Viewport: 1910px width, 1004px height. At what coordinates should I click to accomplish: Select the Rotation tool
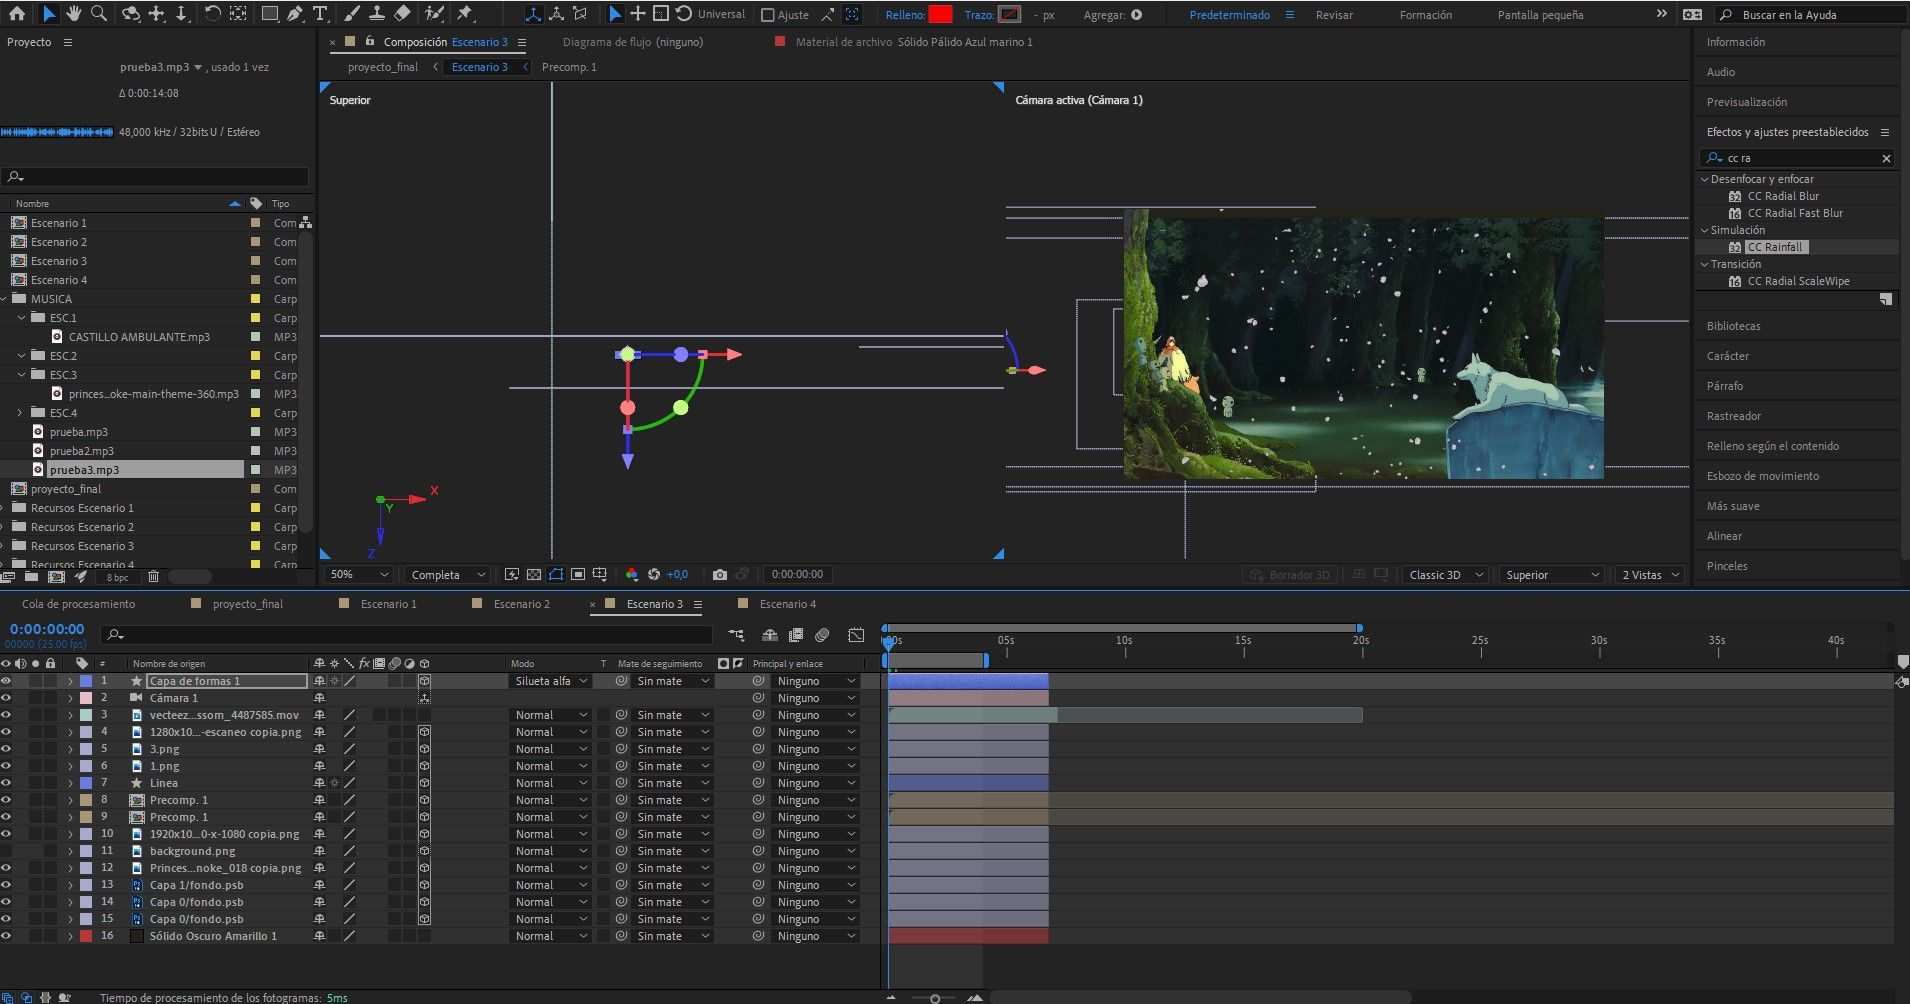click(213, 14)
